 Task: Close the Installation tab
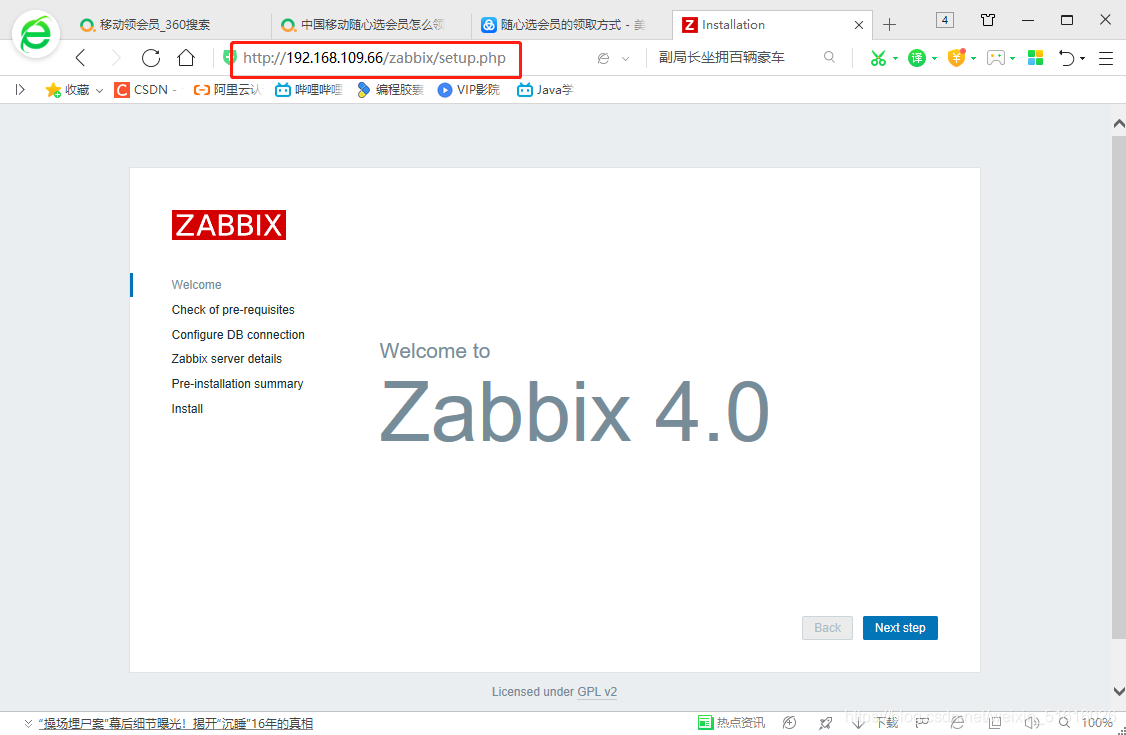pos(859,25)
